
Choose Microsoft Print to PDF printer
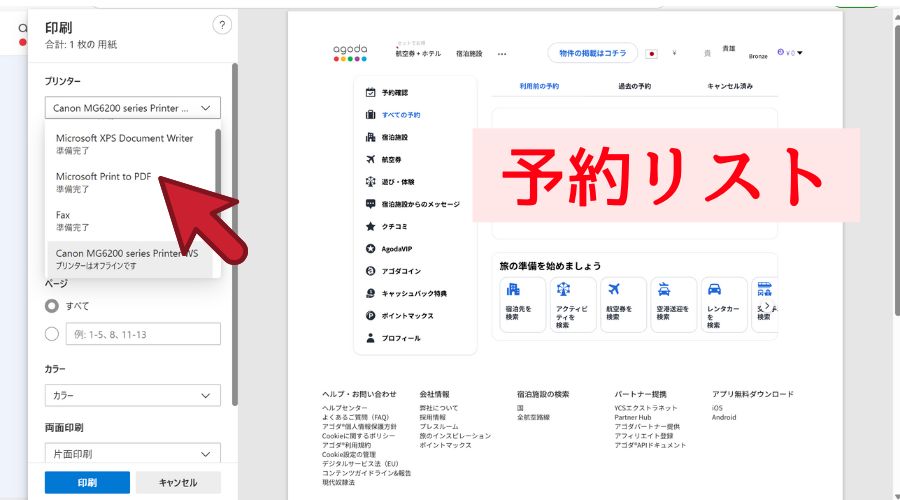[130, 183]
